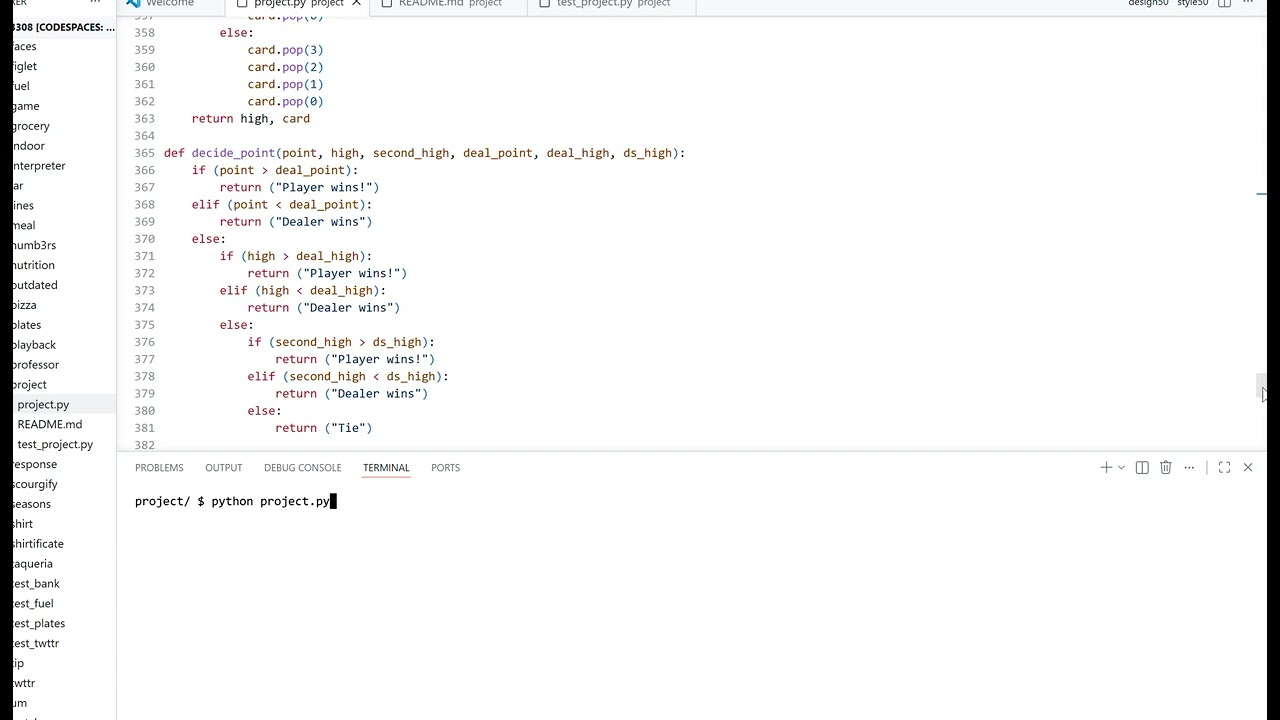
Task: Close the project.py editor tab
Action: [x=356, y=4]
